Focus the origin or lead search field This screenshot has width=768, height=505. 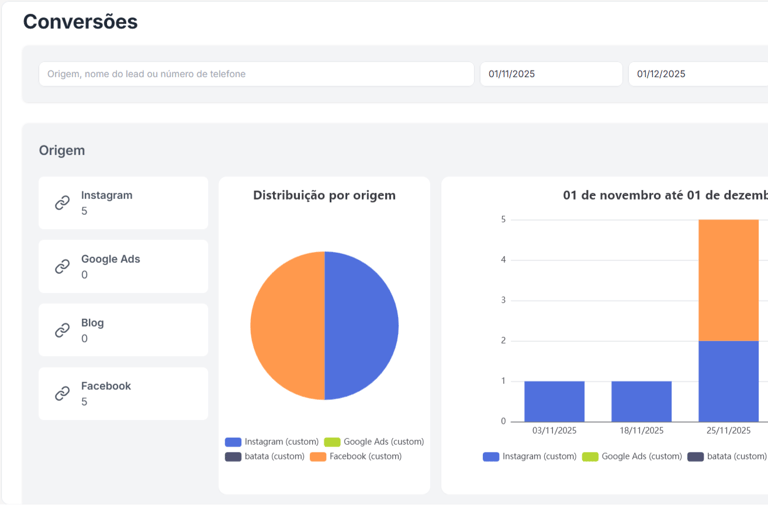[x=256, y=74]
